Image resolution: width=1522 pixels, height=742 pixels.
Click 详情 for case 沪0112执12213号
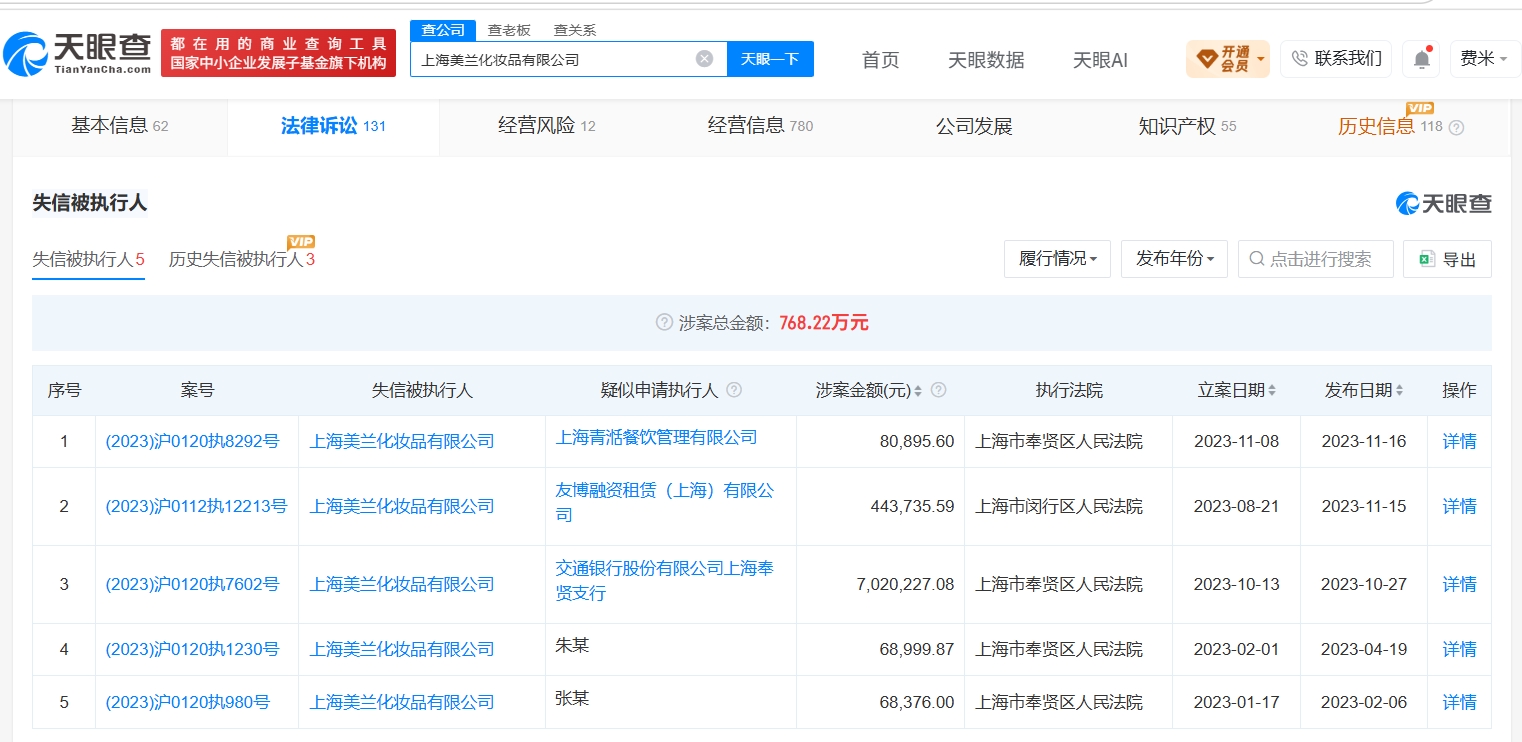pos(1459,506)
